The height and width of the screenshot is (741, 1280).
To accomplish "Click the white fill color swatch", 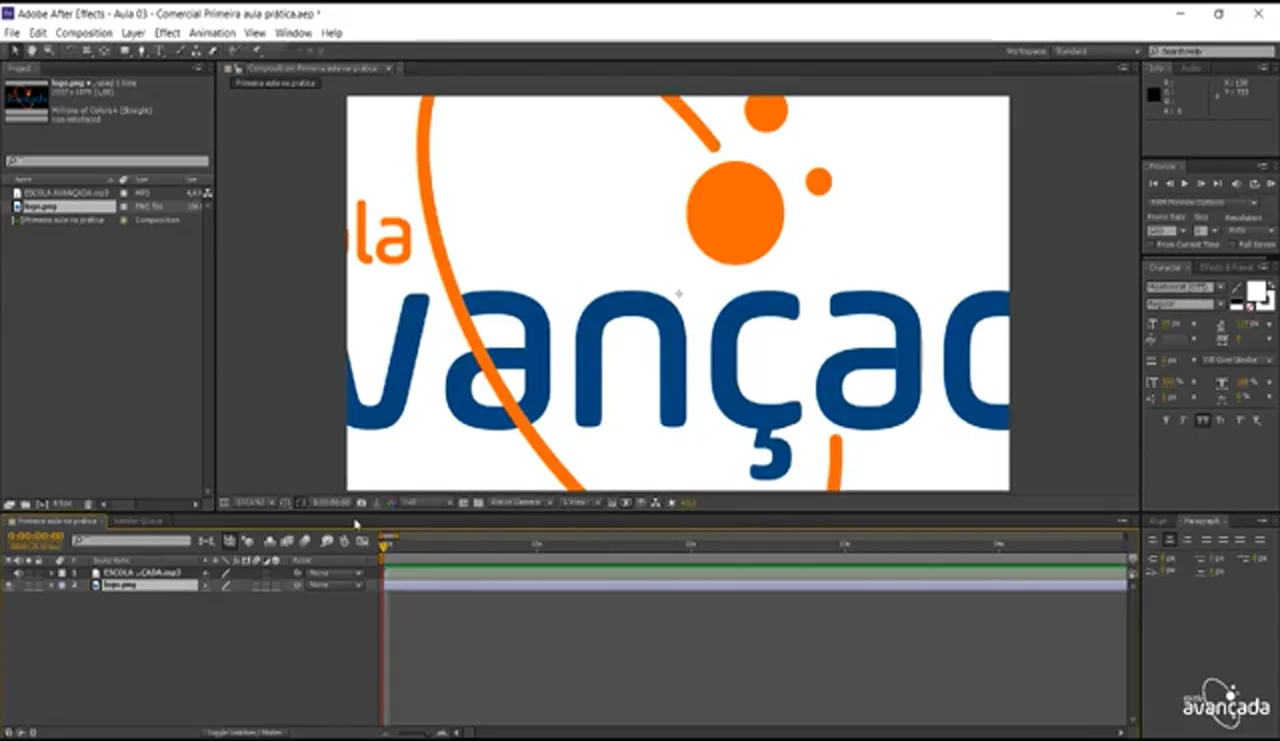I will [1256, 290].
